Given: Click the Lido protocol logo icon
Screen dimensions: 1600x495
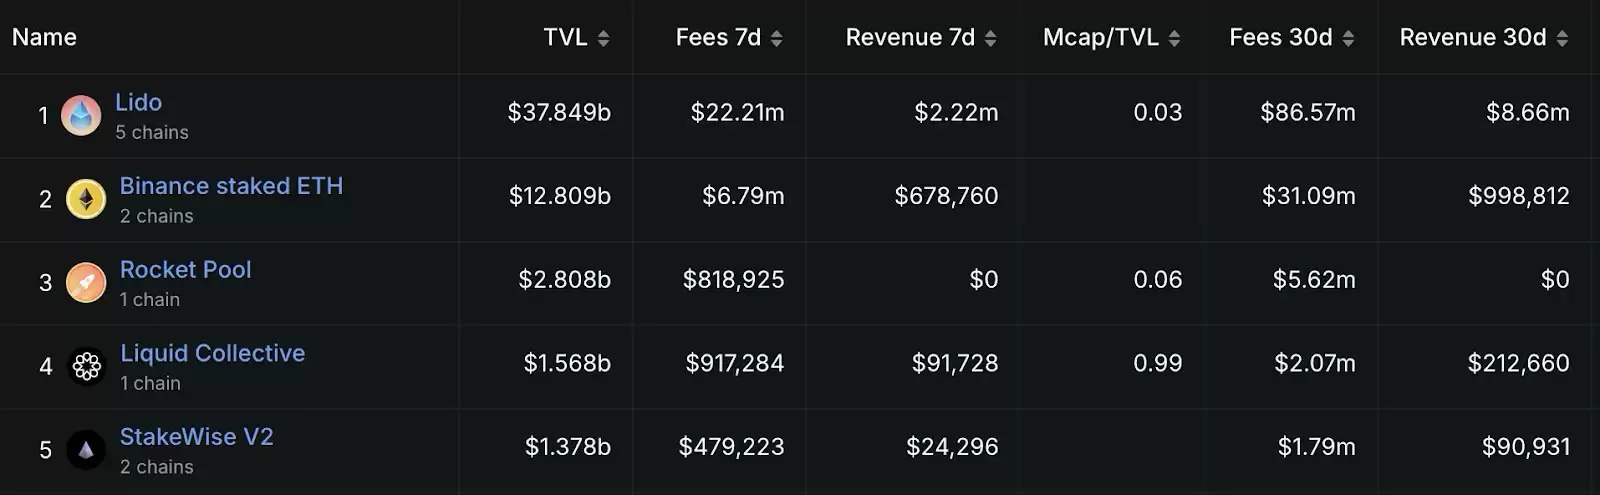Looking at the screenshot, I should click(81, 116).
